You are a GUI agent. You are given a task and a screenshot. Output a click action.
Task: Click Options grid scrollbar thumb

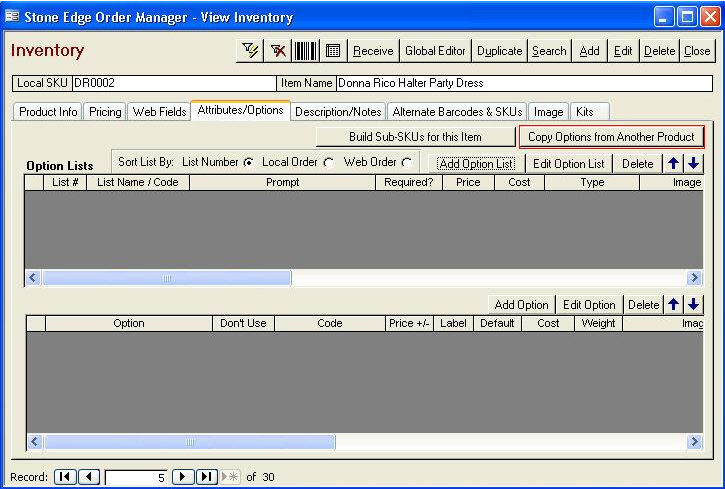189,442
